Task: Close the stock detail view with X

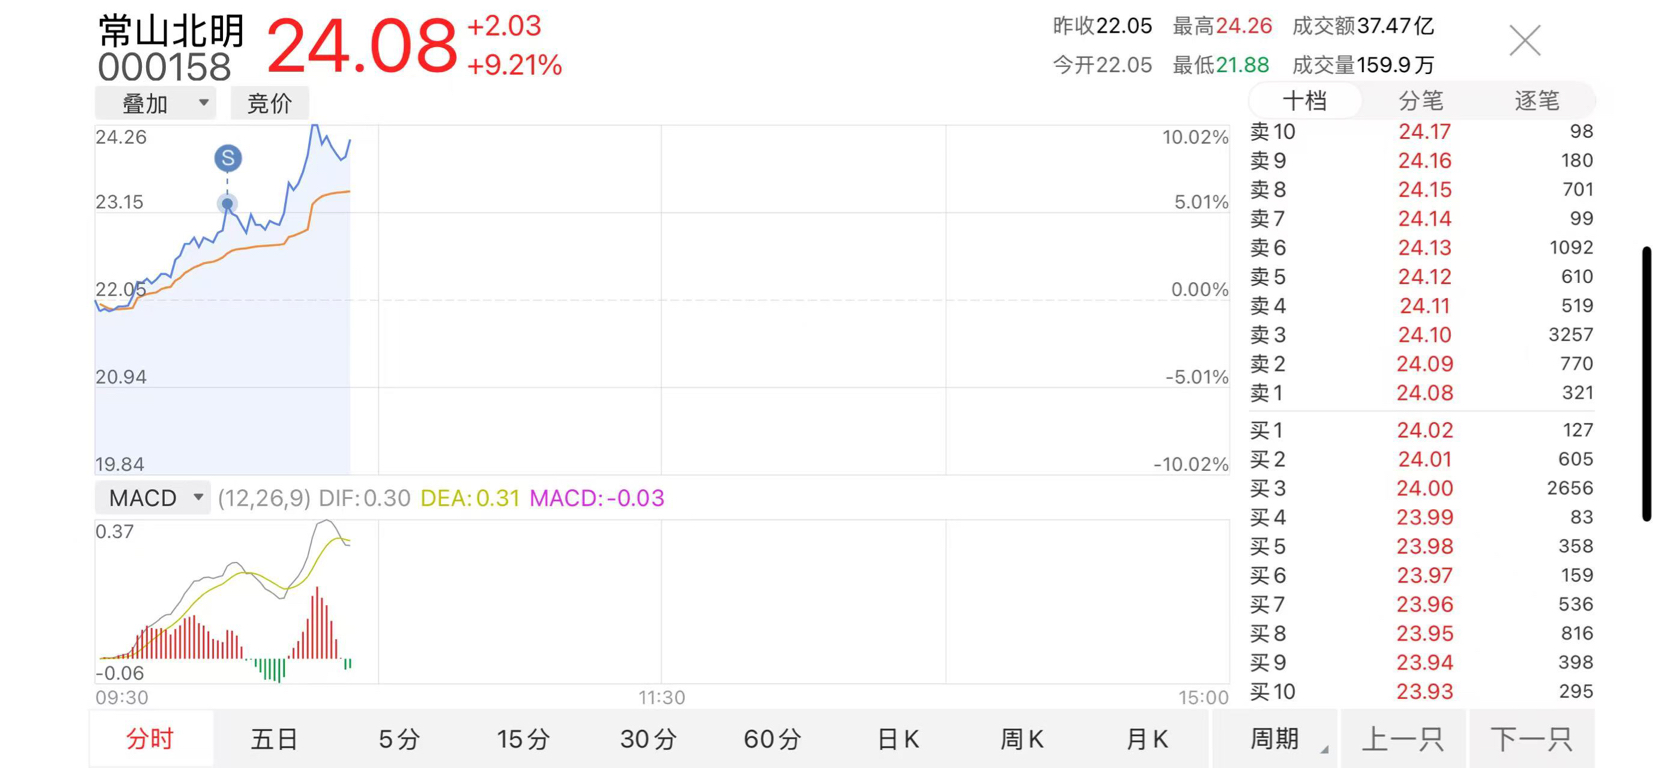Action: (x=1525, y=40)
